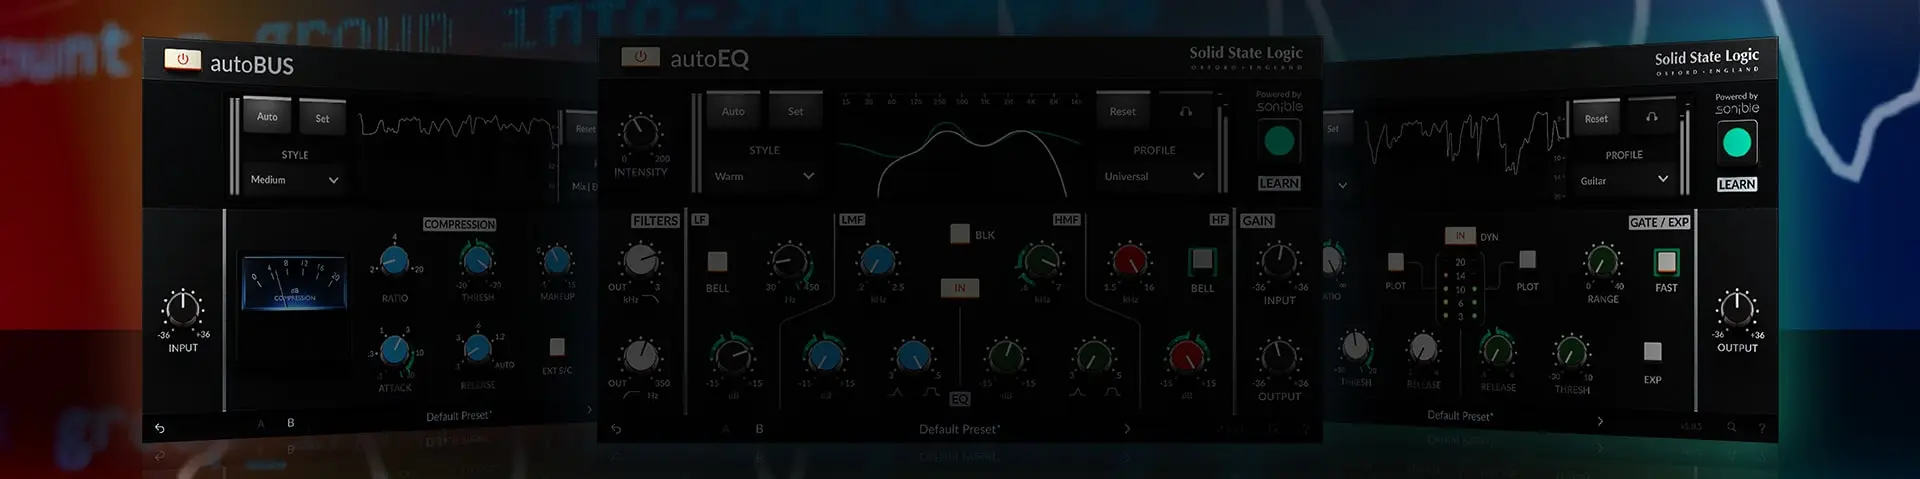Open the Medium style dropdown in autoBUS
The height and width of the screenshot is (479, 1920).
(x=294, y=180)
